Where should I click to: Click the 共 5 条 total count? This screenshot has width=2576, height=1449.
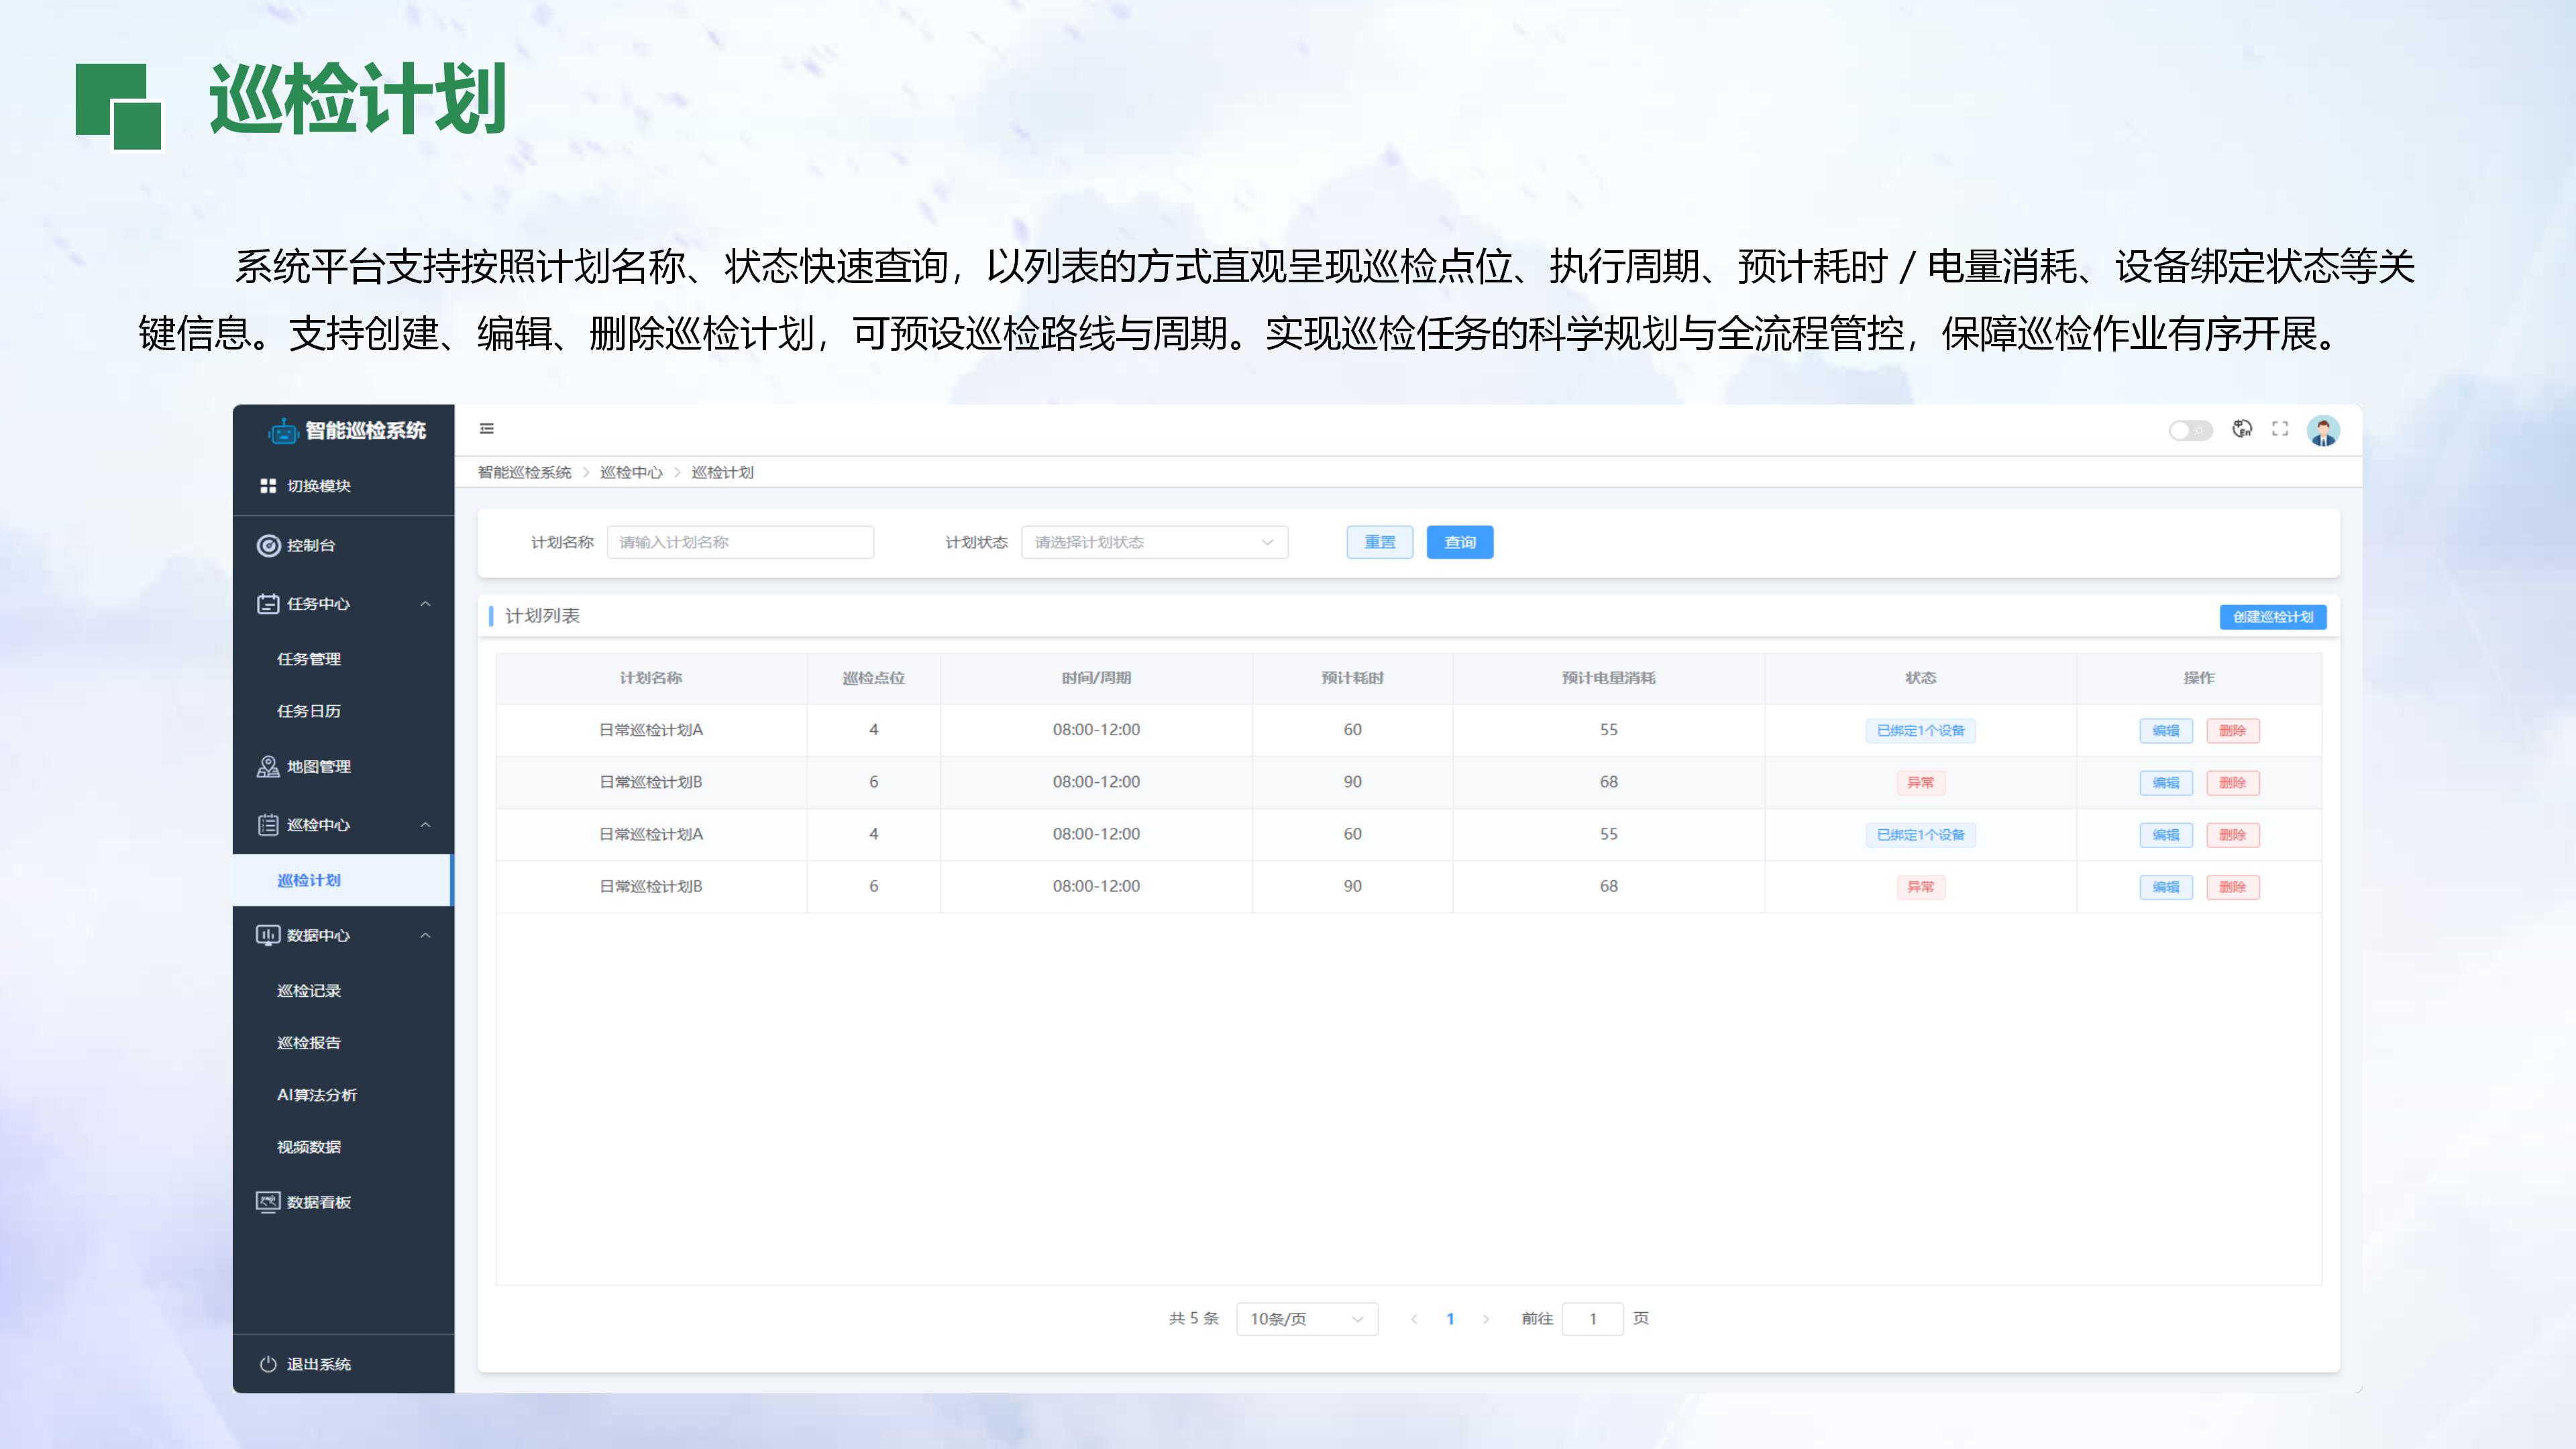tap(1194, 1319)
